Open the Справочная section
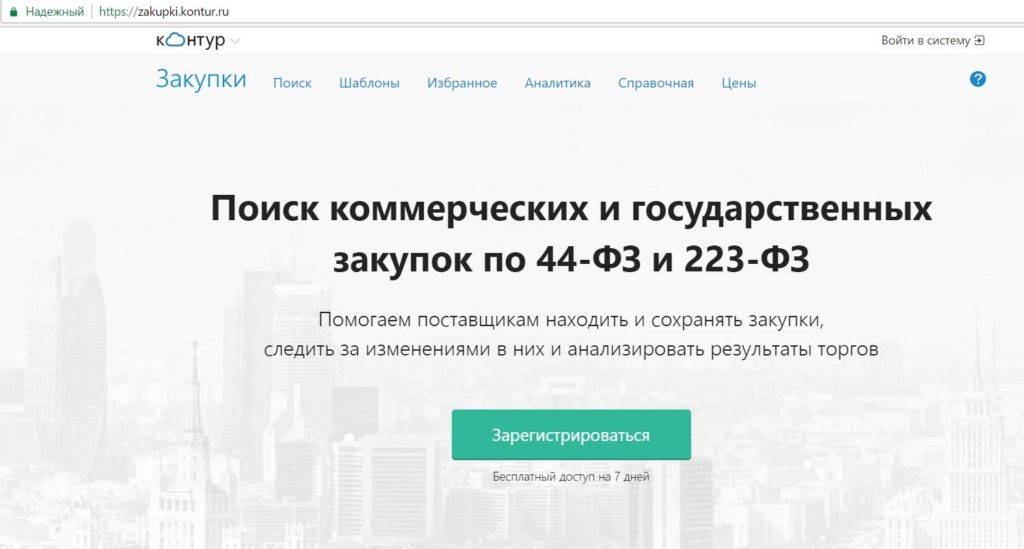1024x549 pixels. click(x=656, y=83)
